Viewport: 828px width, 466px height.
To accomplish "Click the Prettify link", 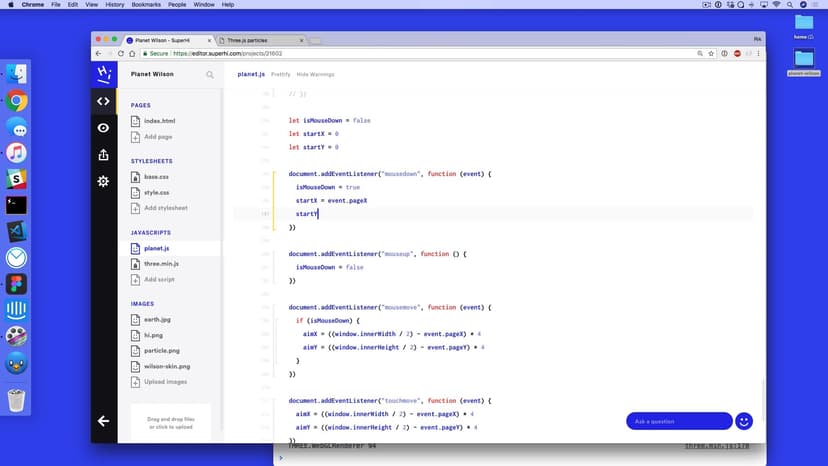I will (x=281, y=74).
